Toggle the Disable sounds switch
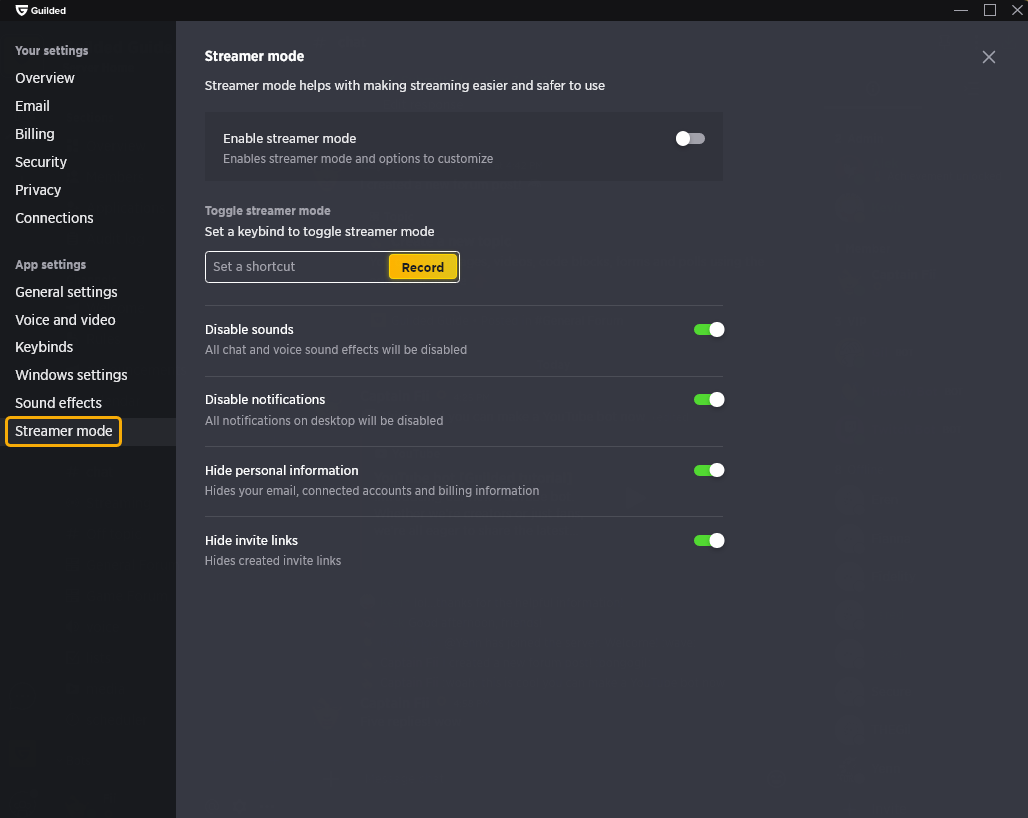 click(x=709, y=330)
